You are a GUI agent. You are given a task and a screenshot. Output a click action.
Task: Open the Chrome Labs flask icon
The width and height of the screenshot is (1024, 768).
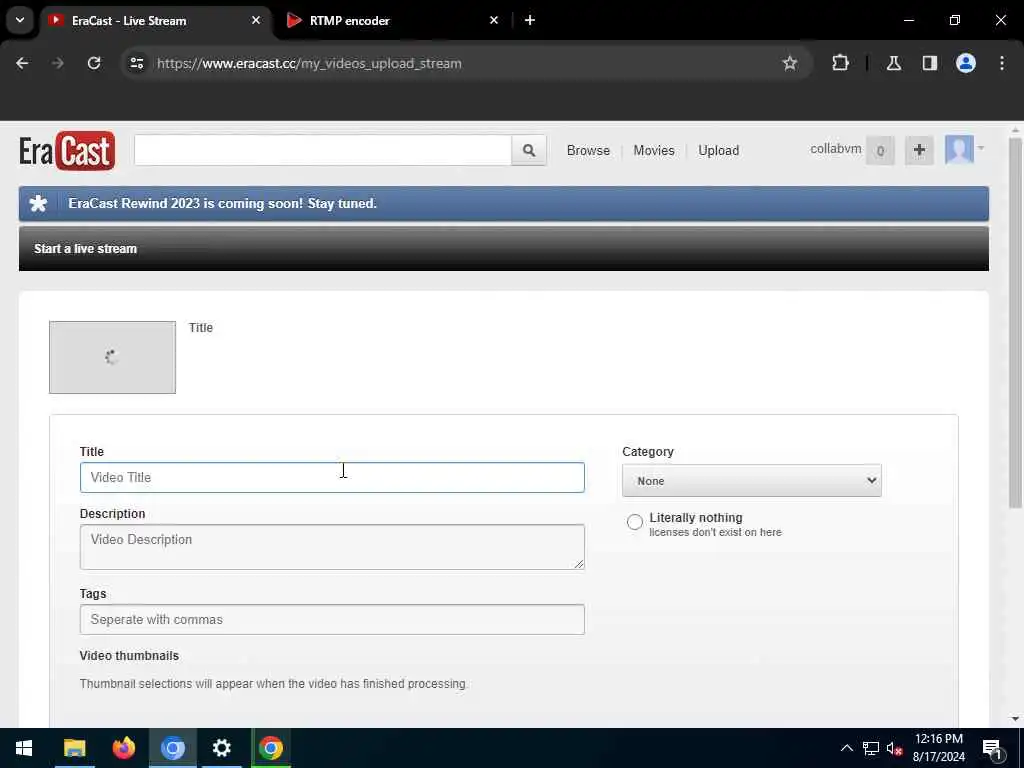(894, 63)
